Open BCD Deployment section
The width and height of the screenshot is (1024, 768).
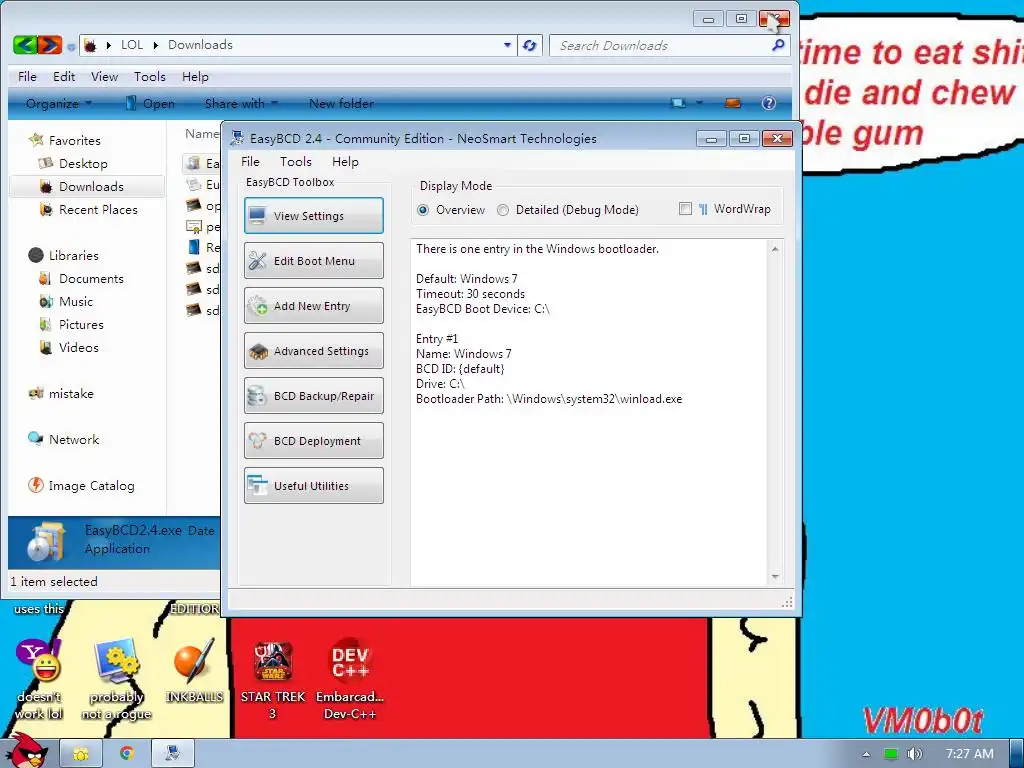tap(313, 441)
